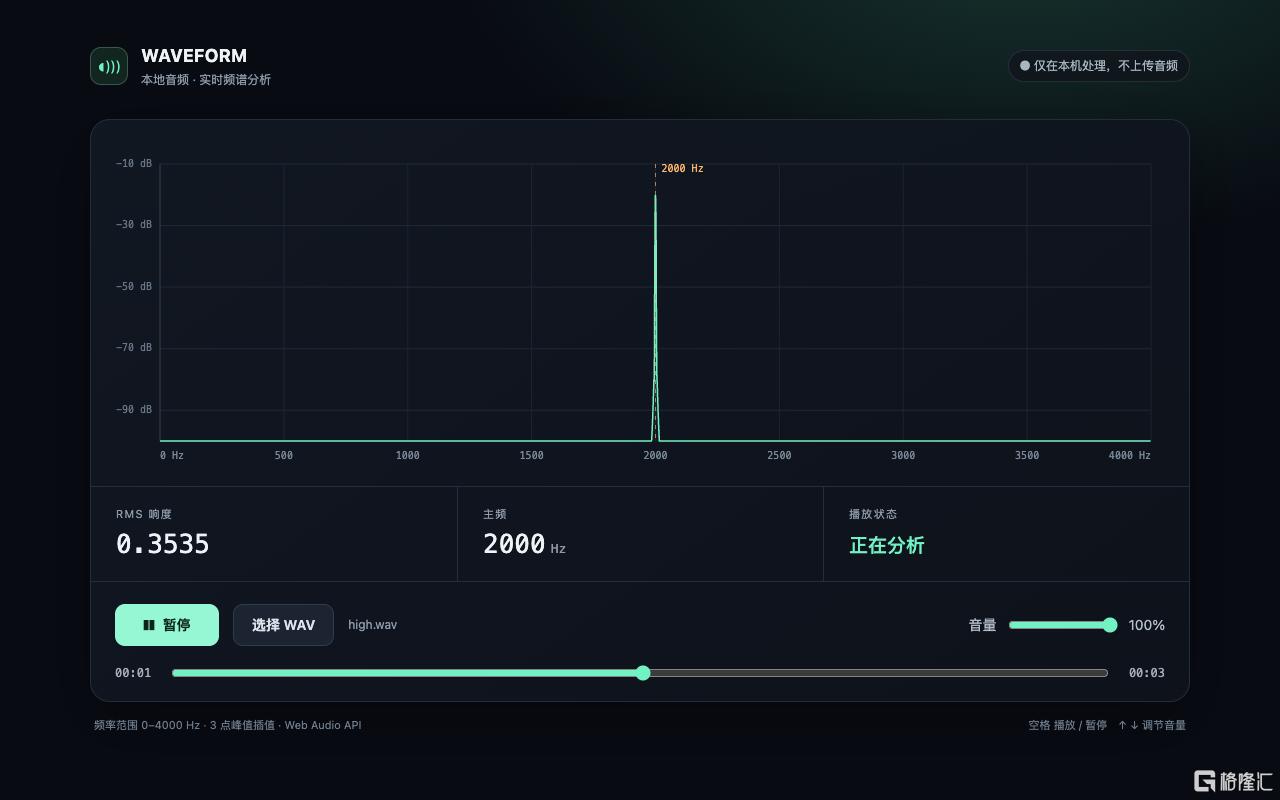Click the 4000 Hz axis label

(1130, 455)
